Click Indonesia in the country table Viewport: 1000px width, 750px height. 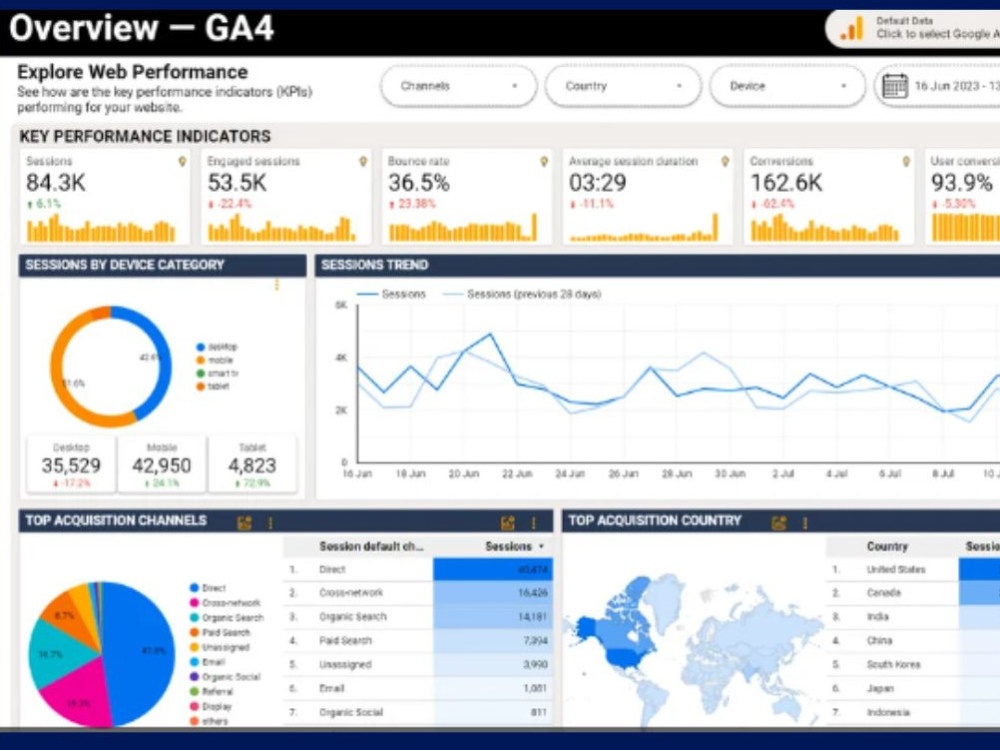click(888, 712)
